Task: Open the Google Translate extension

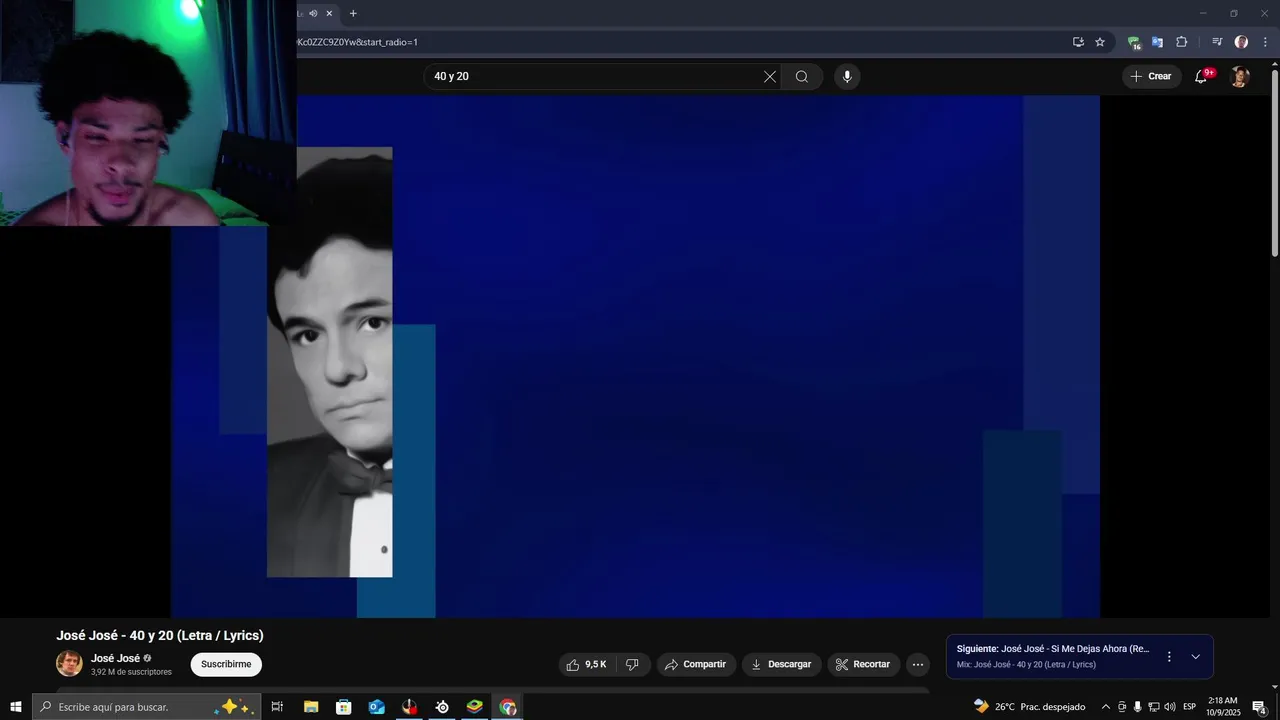Action: tap(1157, 42)
